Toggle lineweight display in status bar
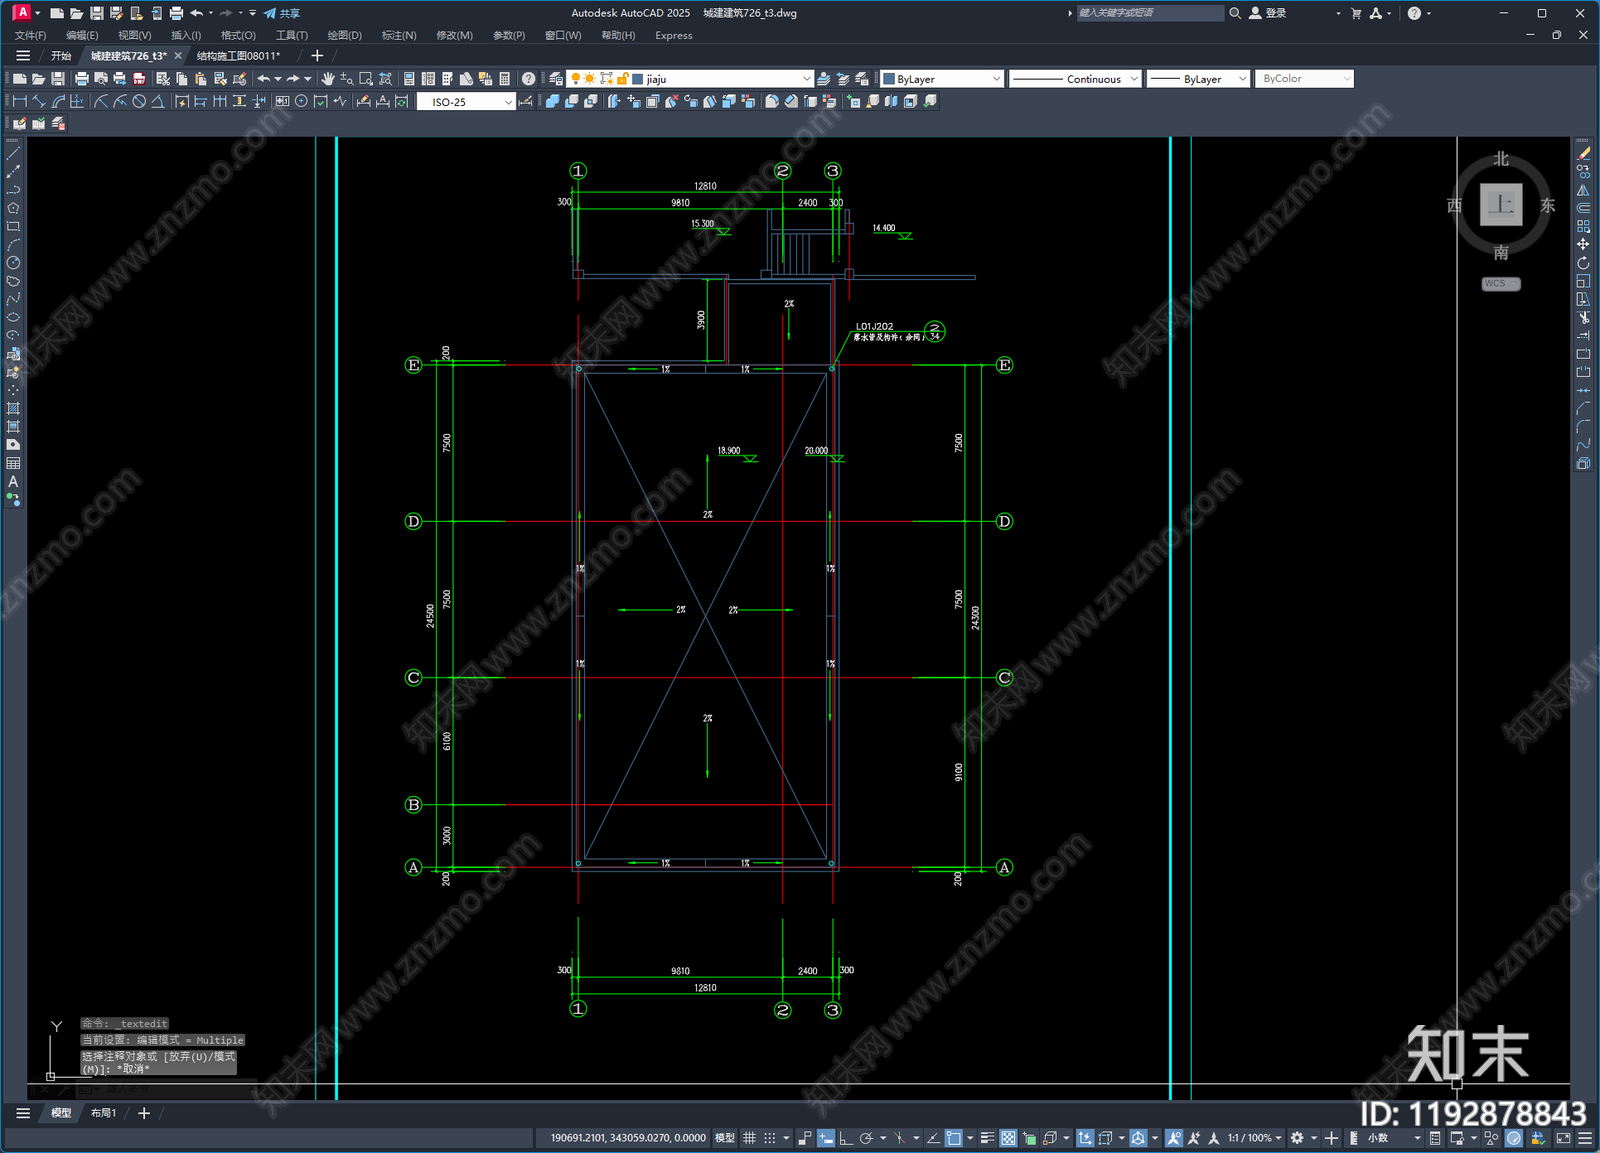The height and width of the screenshot is (1153, 1600). pos(987,1138)
